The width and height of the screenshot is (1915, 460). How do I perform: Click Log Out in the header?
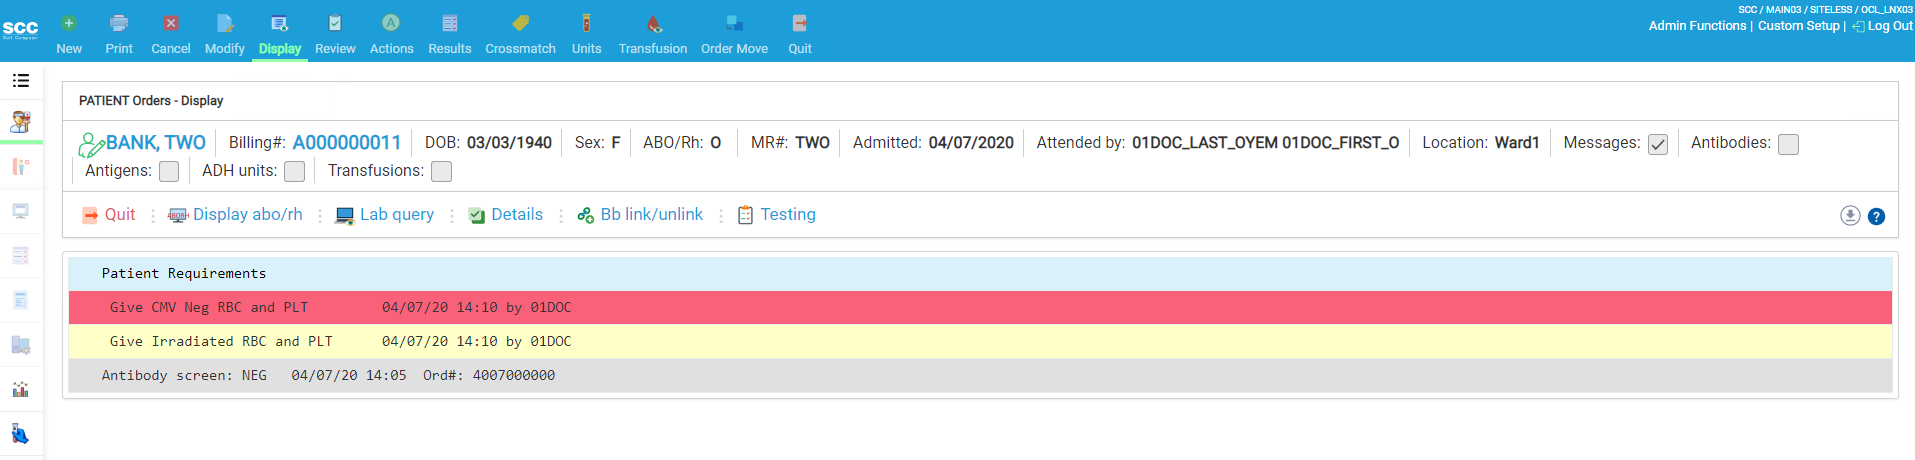pyautogui.click(x=1889, y=26)
